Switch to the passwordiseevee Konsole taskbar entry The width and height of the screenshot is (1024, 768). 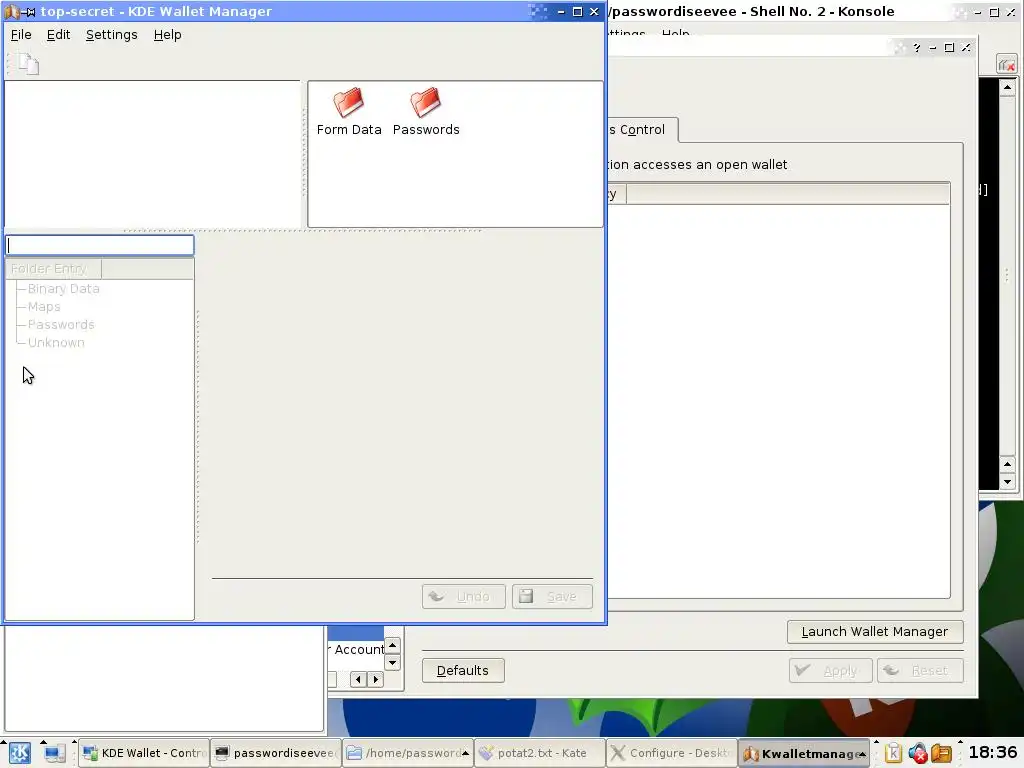276,753
